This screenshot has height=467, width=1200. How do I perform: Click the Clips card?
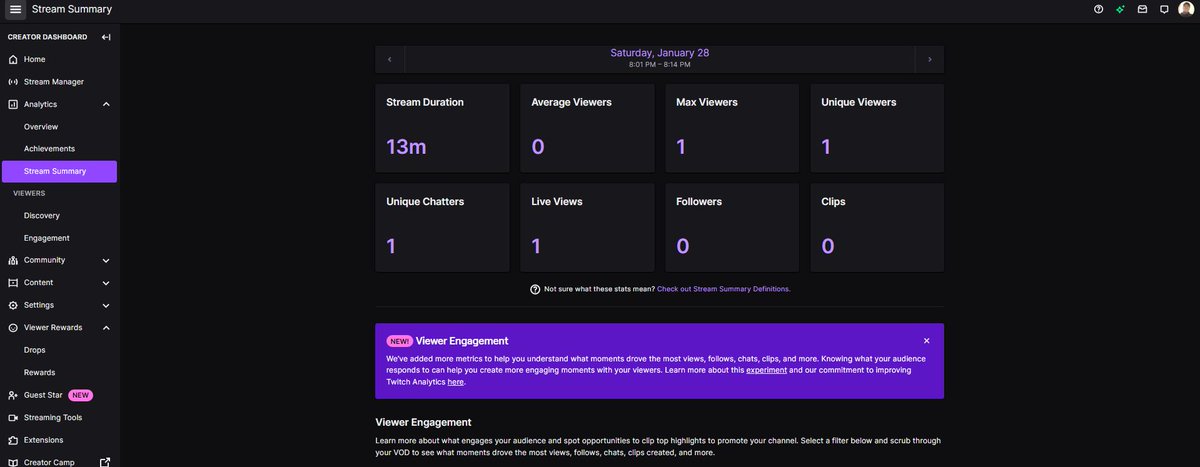click(x=877, y=227)
